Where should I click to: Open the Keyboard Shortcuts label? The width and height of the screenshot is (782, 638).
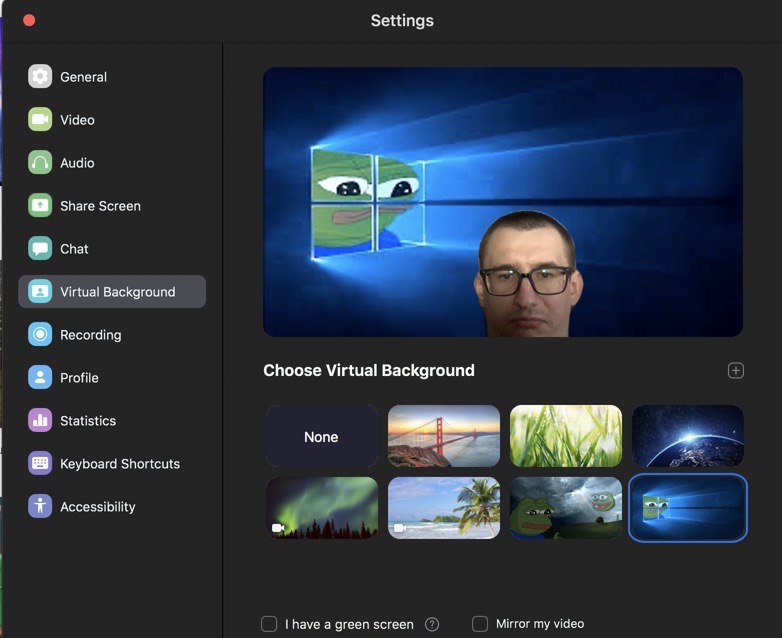[120, 464]
